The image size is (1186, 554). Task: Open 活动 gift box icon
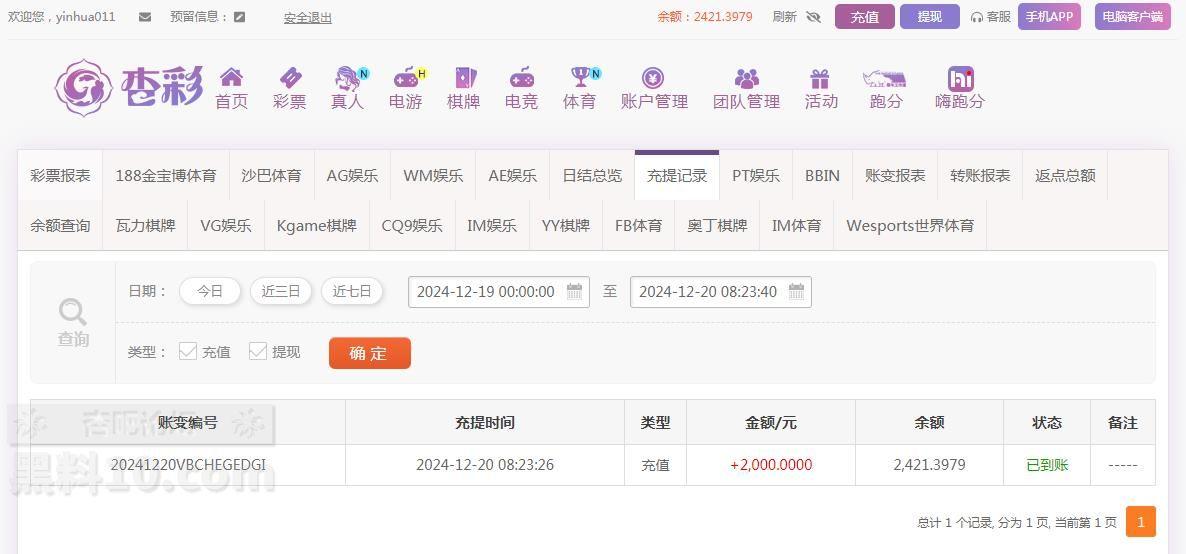tap(820, 77)
